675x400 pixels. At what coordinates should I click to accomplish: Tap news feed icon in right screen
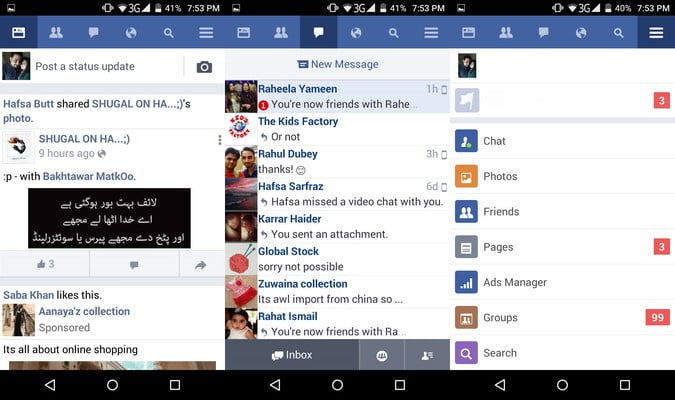[468, 33]
